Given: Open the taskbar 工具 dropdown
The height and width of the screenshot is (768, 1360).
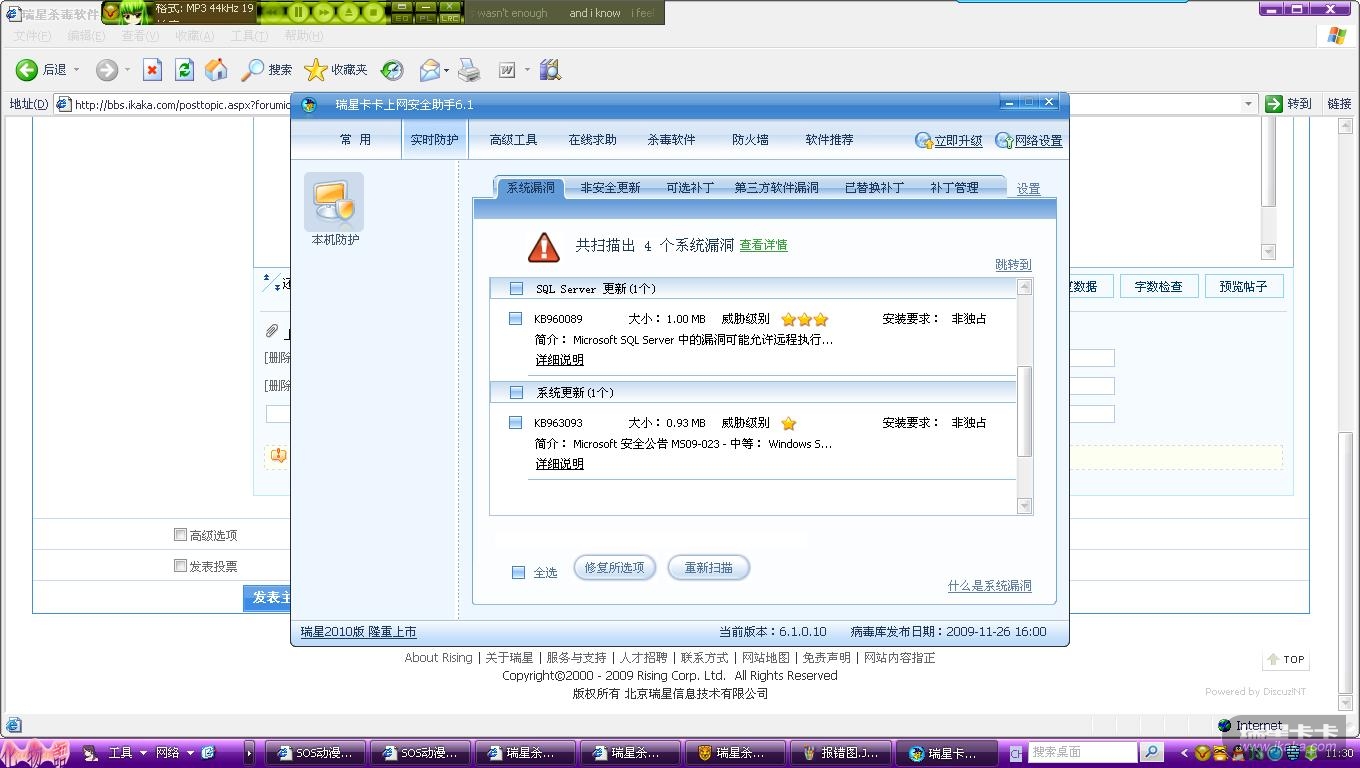Looking at the screenshot, I should 143,753.
